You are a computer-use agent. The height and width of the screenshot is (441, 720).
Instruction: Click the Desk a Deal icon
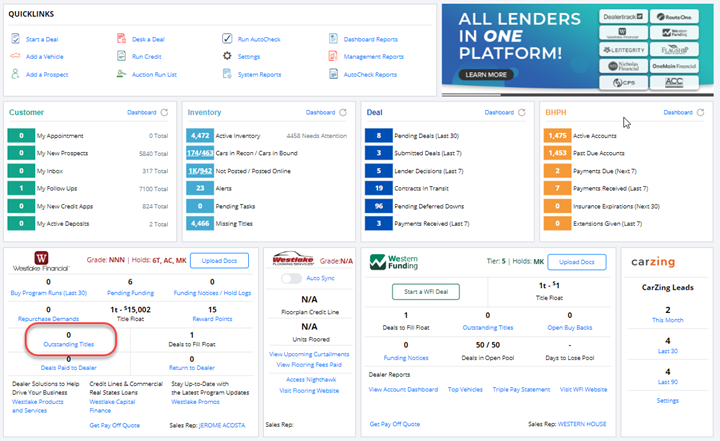coord(121,39)
